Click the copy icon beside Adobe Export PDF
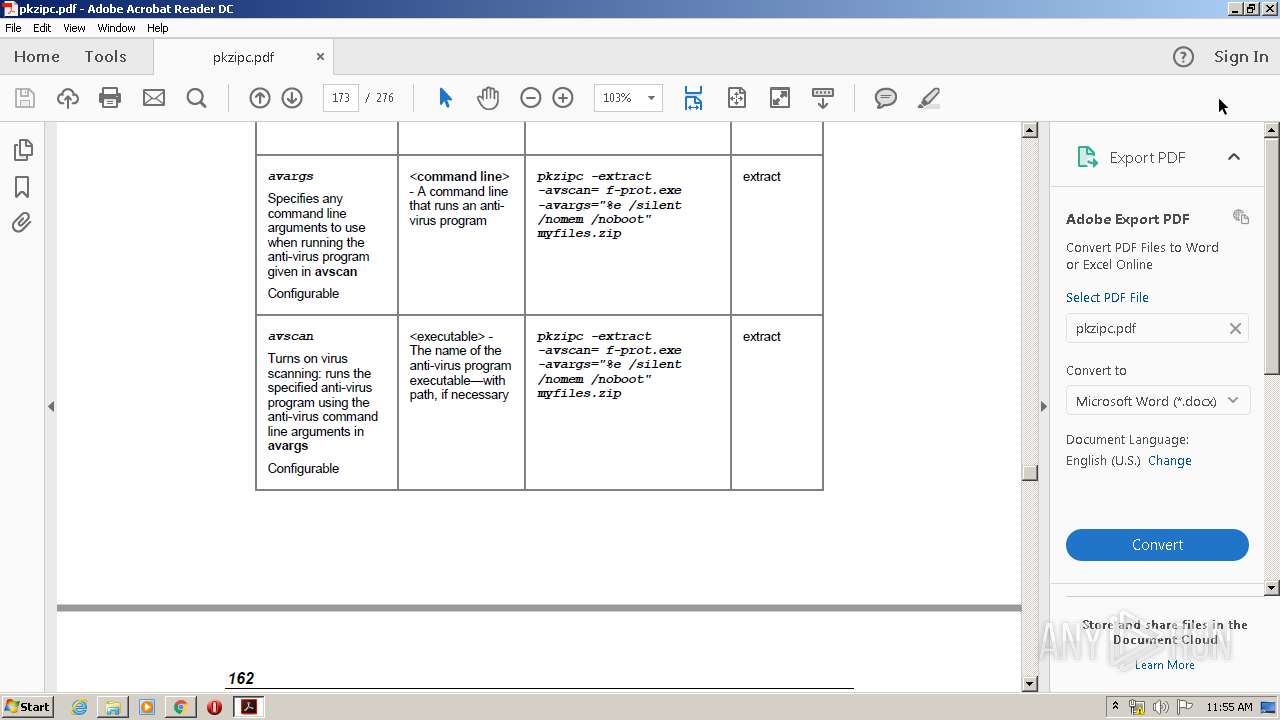This screenshot has height=720, width=1280. click(1241, 217)
